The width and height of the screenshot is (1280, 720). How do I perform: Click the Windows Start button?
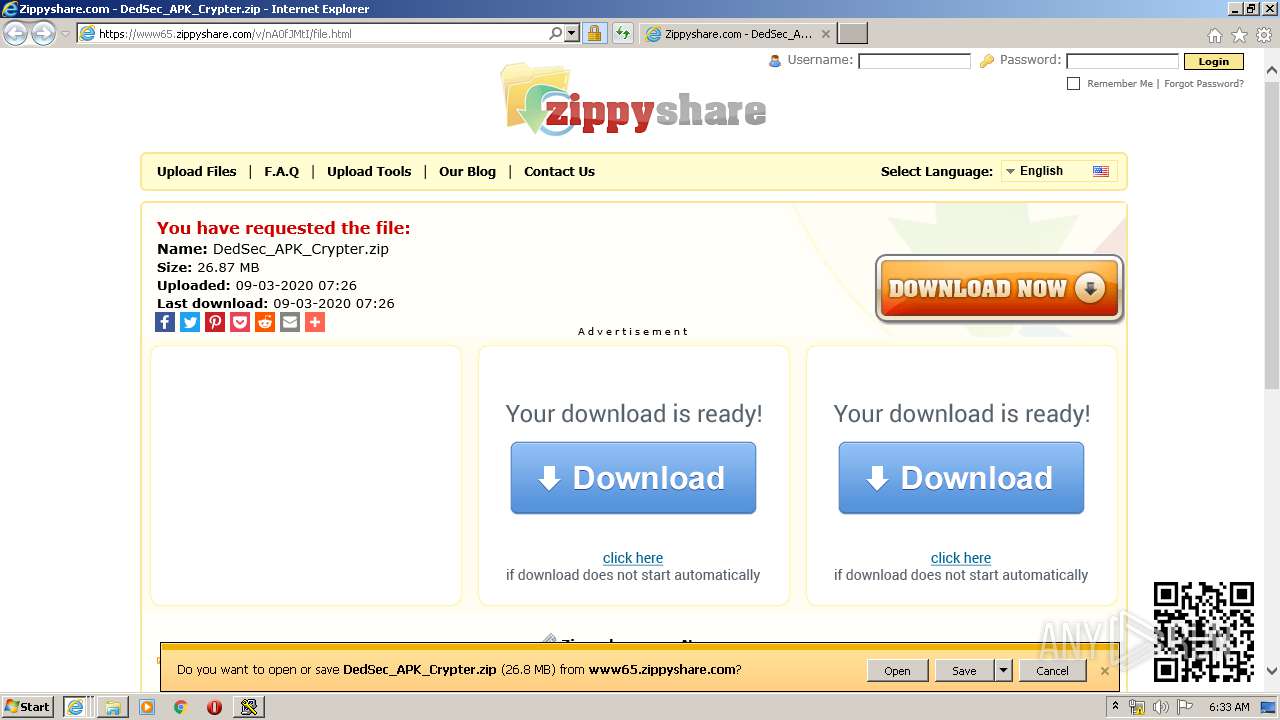(28, 707)
